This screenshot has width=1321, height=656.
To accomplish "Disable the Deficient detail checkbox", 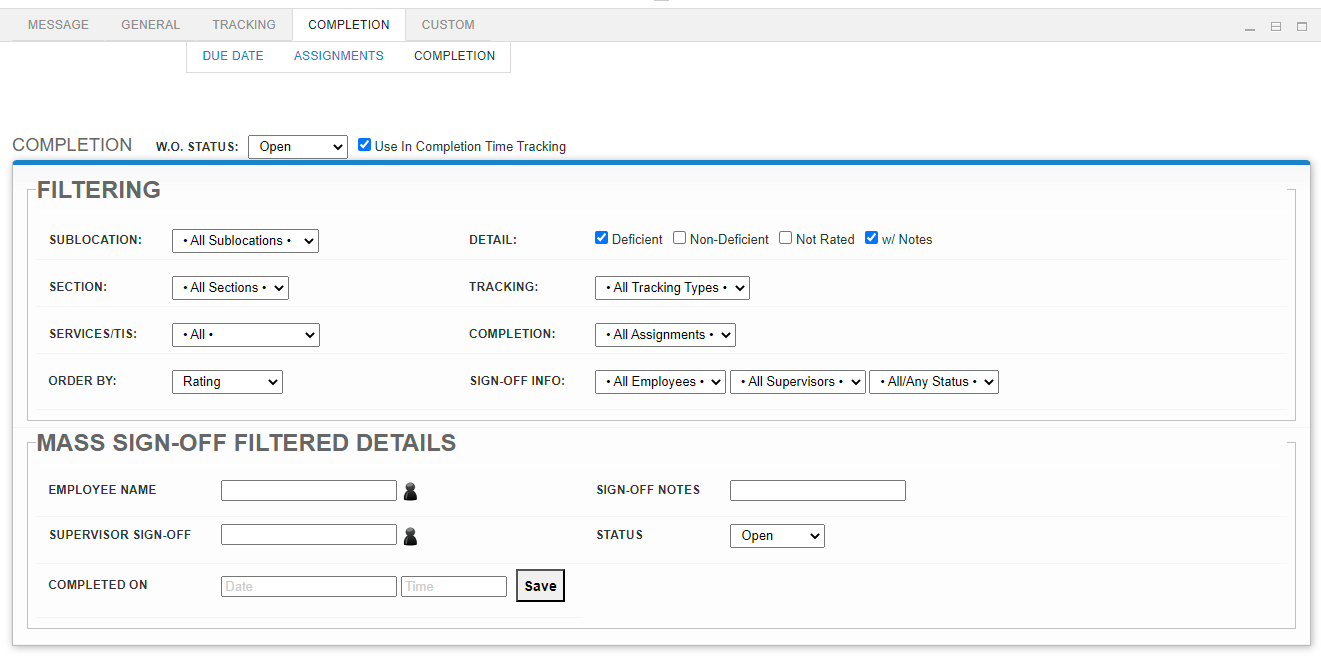I will pyautogui.click(x=601, y=238).
